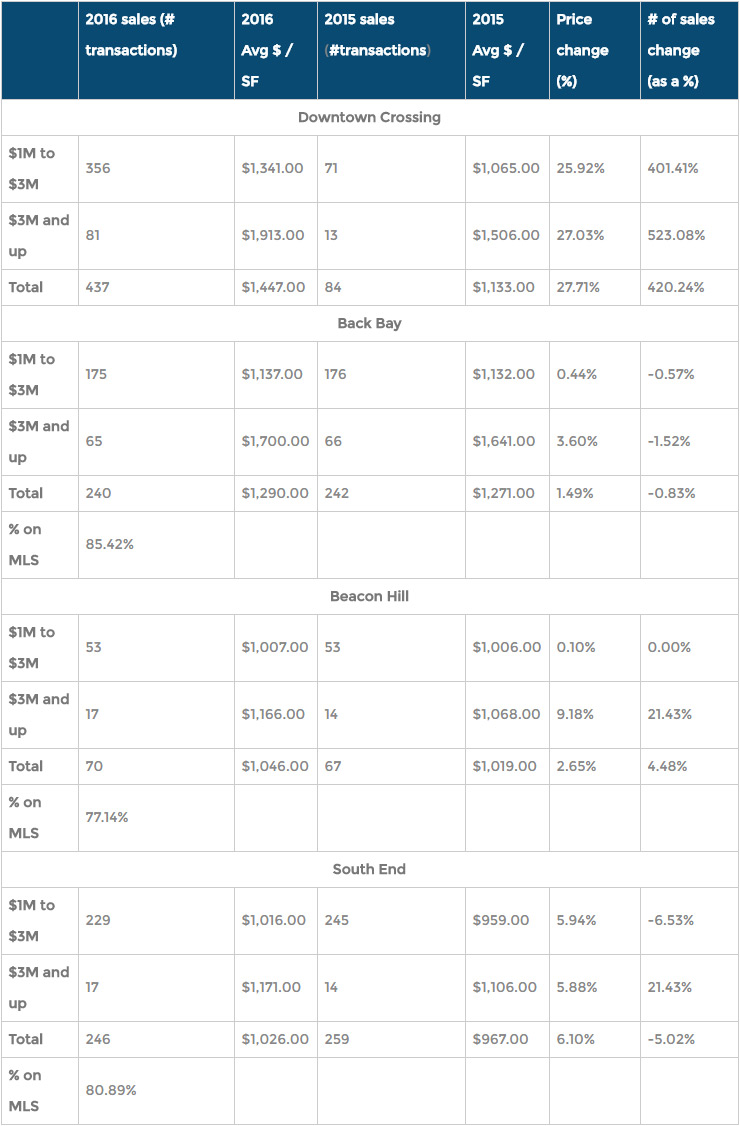The width and height of the screenshot is (740, 1126).
Task: Click the 80.89% on MLS value
Action: [110, 1090]
